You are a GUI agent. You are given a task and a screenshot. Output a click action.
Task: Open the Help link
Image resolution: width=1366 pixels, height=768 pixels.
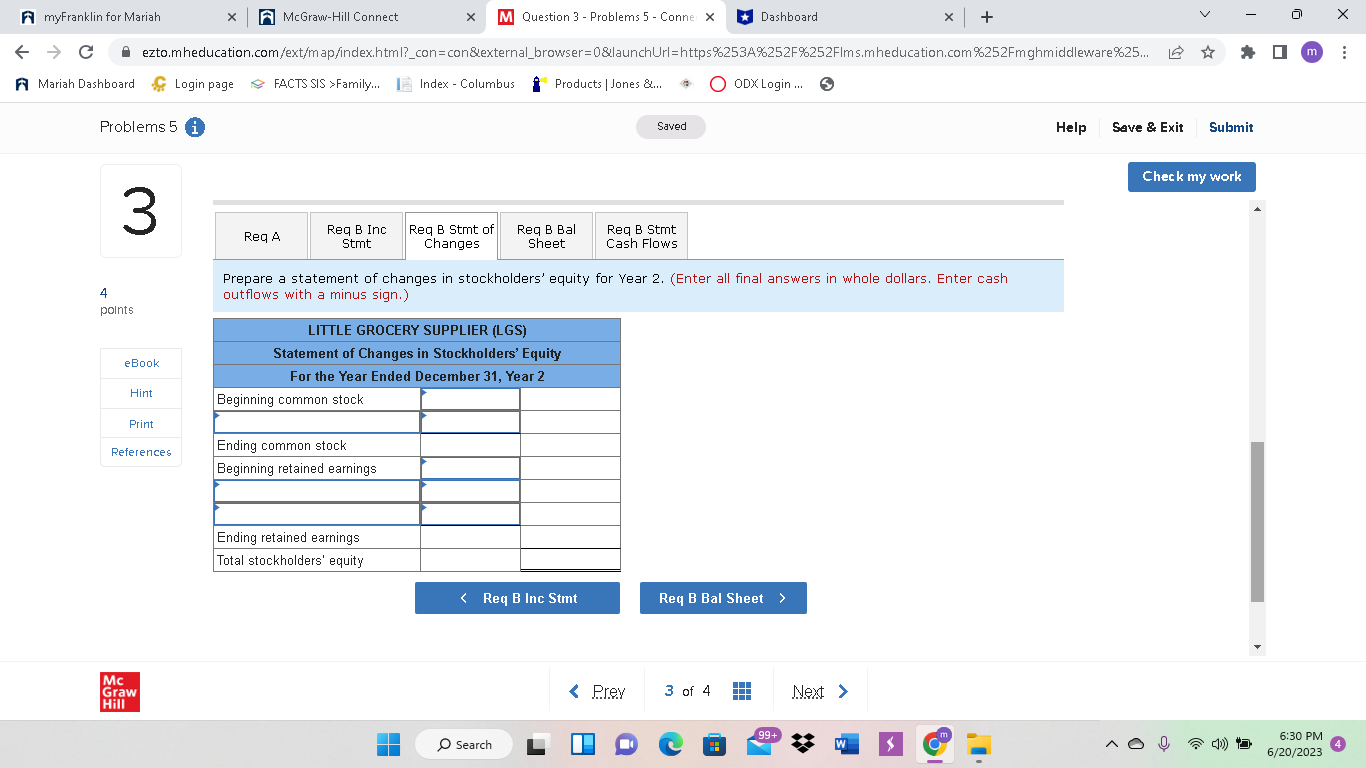(x=1071, y=127)
